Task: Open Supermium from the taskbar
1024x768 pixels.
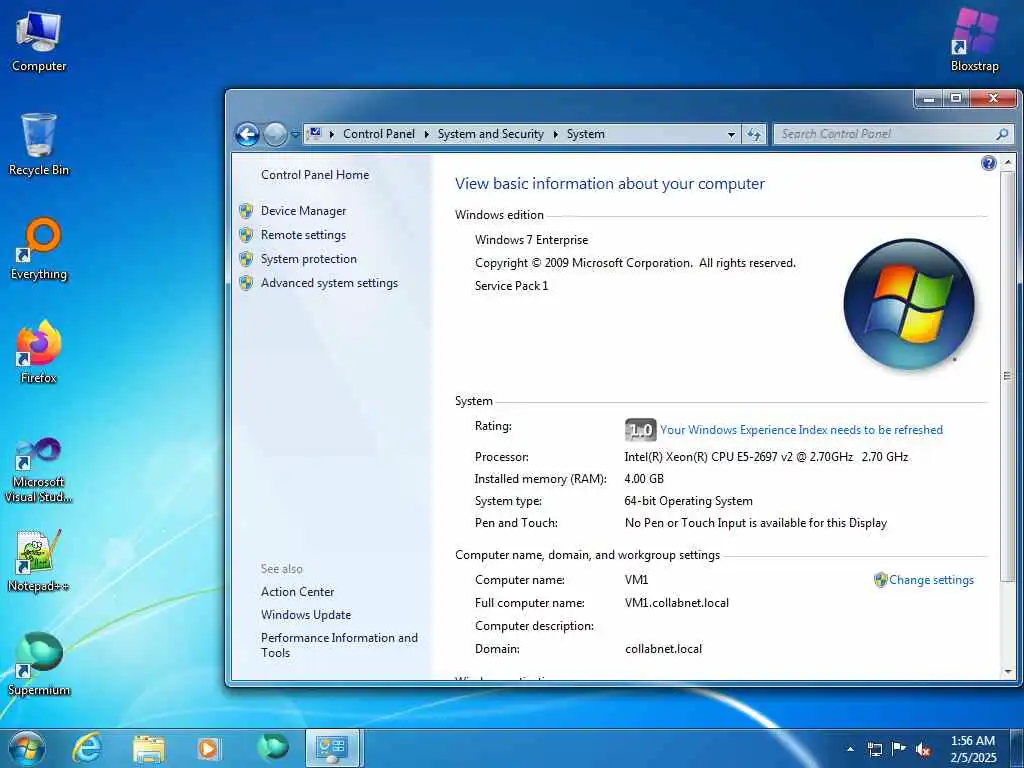Action: [x=272, y=747]
